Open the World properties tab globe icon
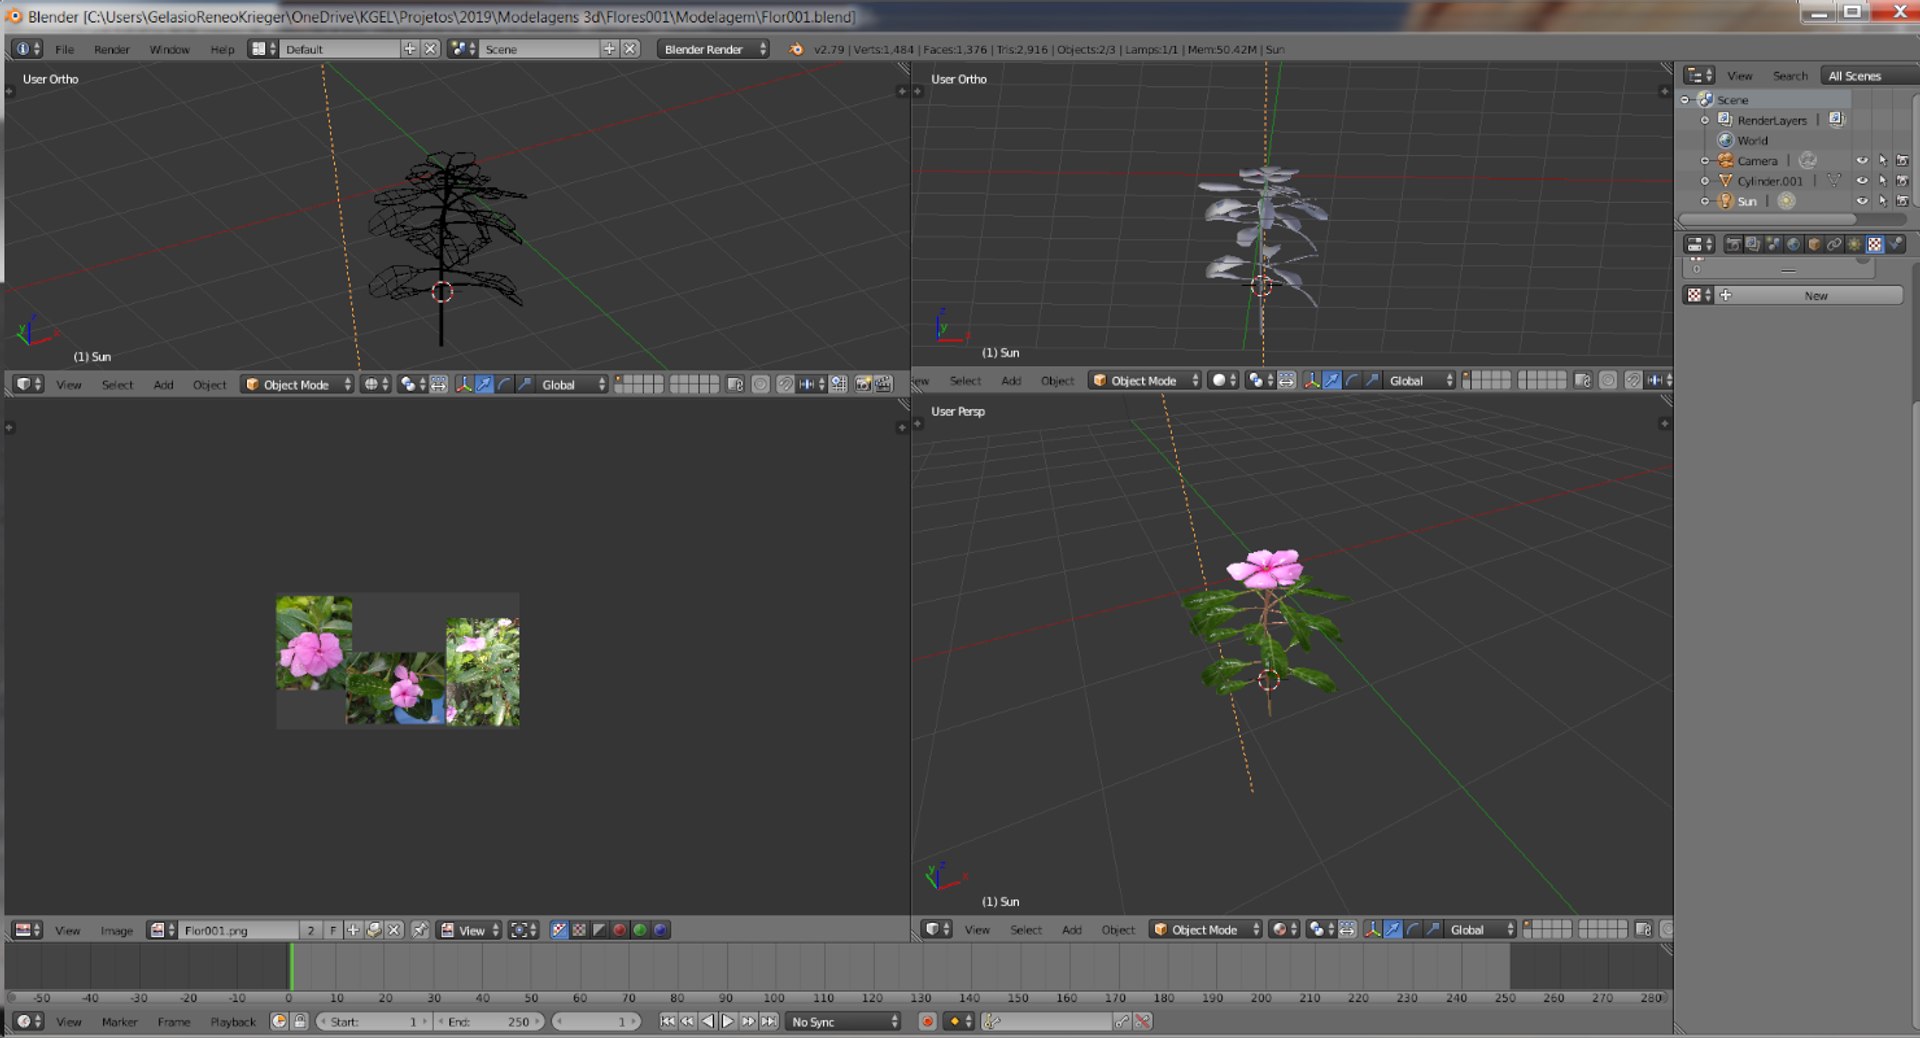The width and height of the screenshot is (1920, 1038). point(1793,244)
